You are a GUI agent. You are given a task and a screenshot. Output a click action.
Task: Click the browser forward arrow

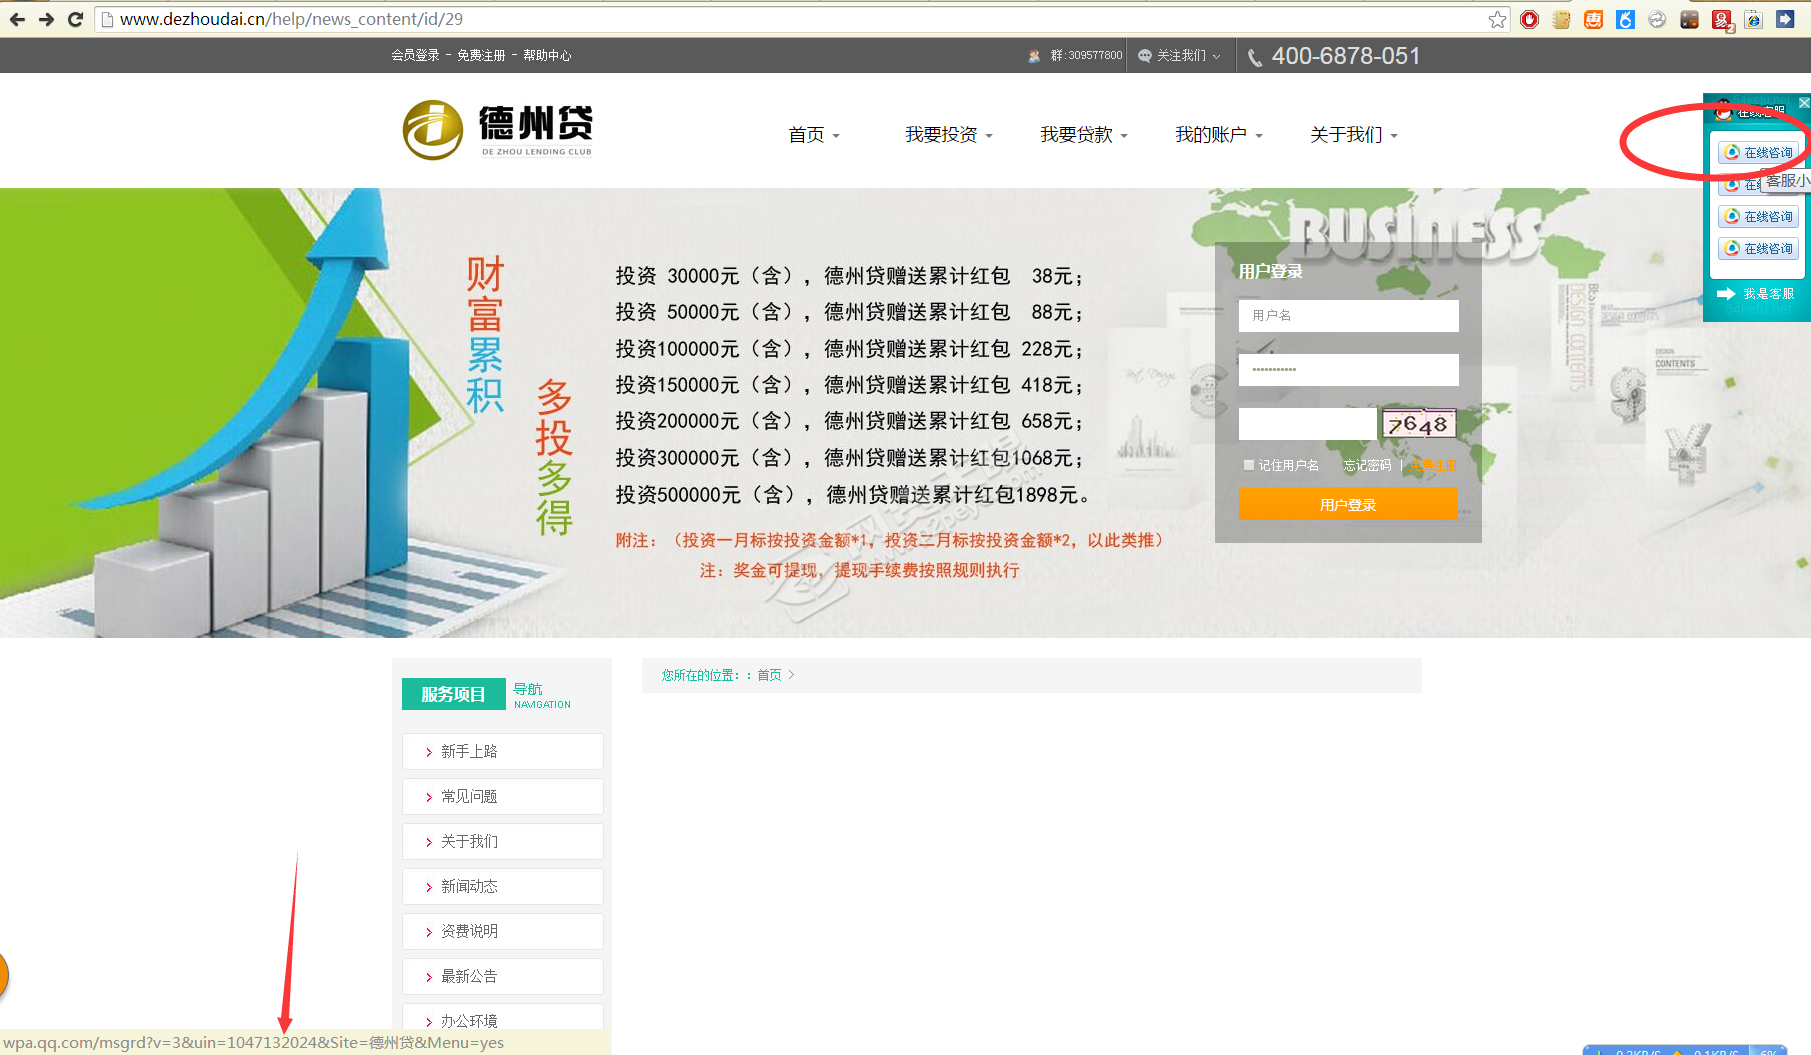coord(46,19)
